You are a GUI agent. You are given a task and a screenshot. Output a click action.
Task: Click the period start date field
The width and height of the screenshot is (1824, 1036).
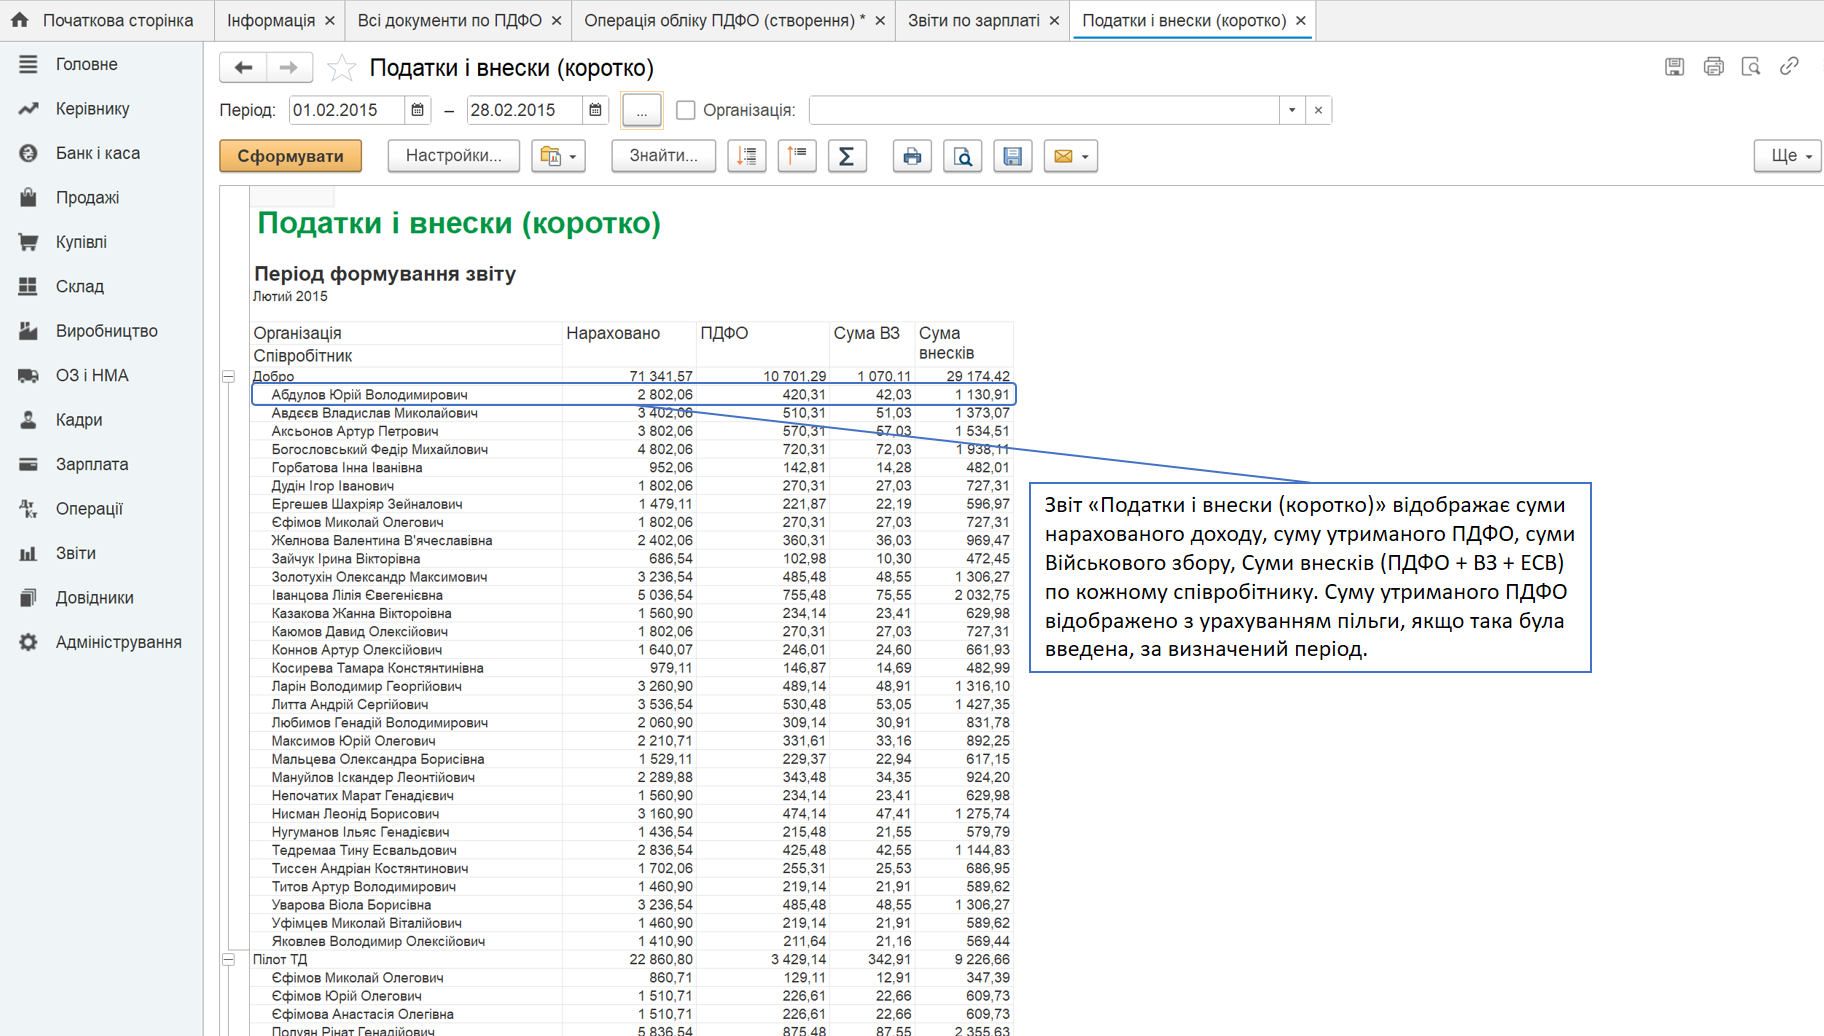pos(346,110)
